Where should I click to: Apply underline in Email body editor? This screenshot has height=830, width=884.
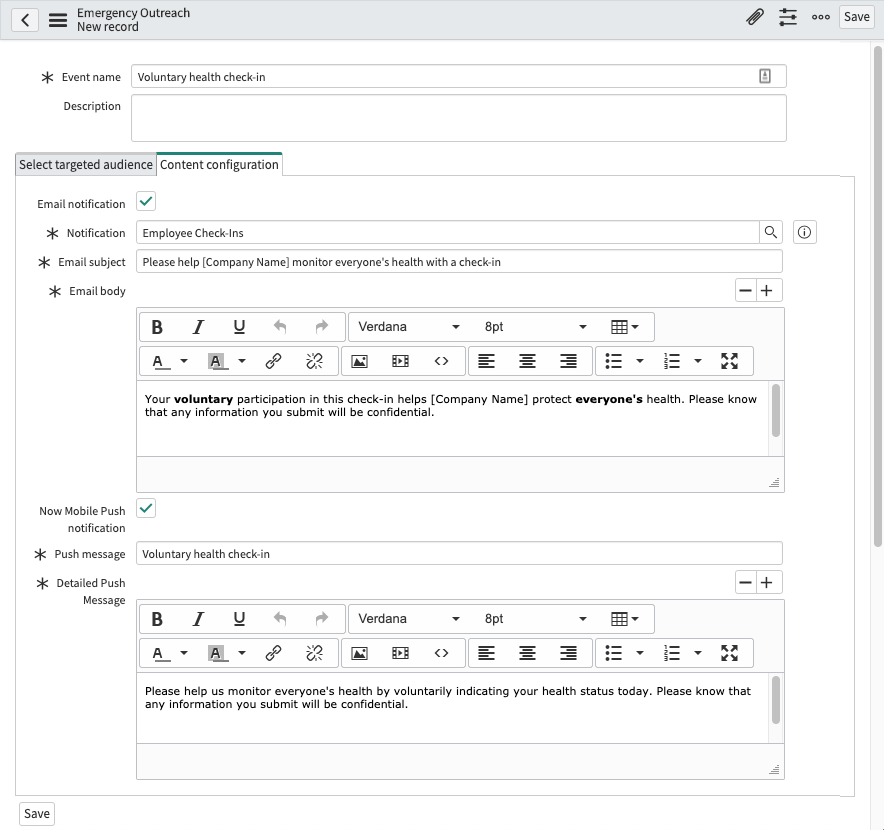tap(239, 327)
